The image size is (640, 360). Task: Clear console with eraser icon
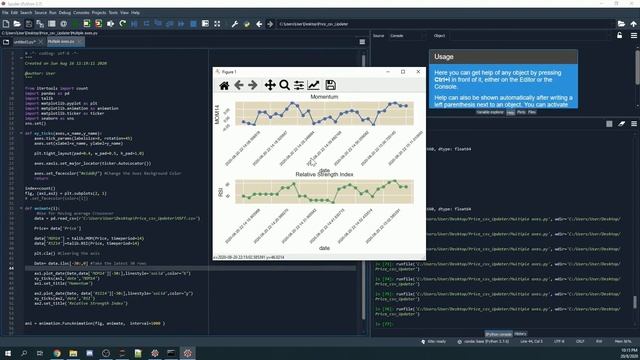click(621, 124)
